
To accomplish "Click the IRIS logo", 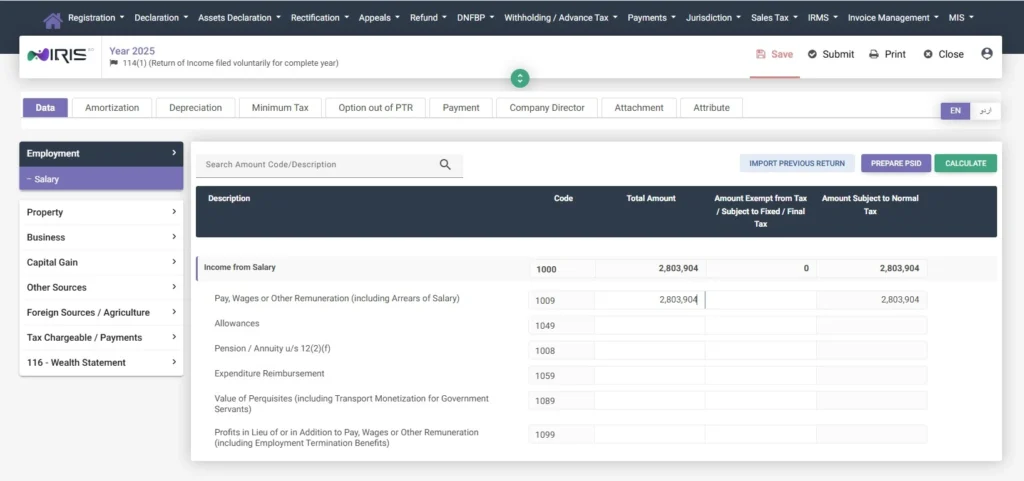I will [x=59, y=56].
